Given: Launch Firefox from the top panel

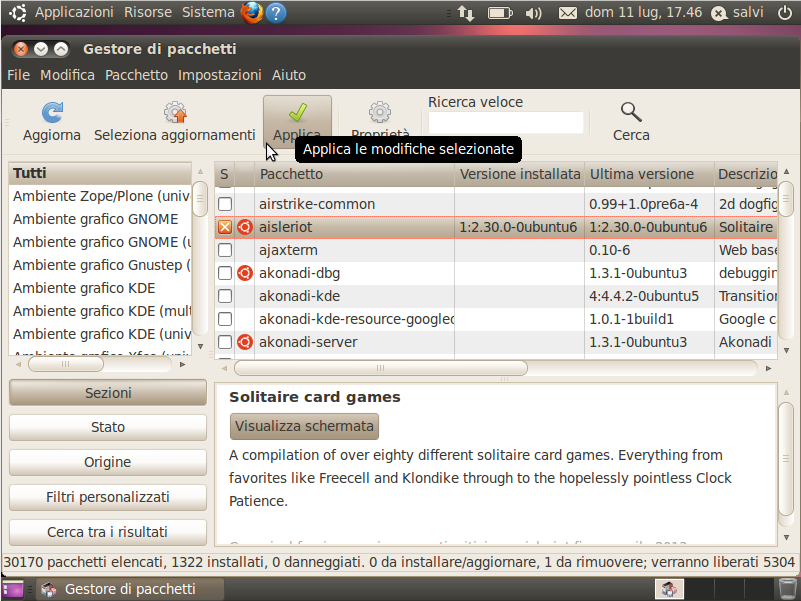Looking at the screenshot, I should [x=251, y=12].
